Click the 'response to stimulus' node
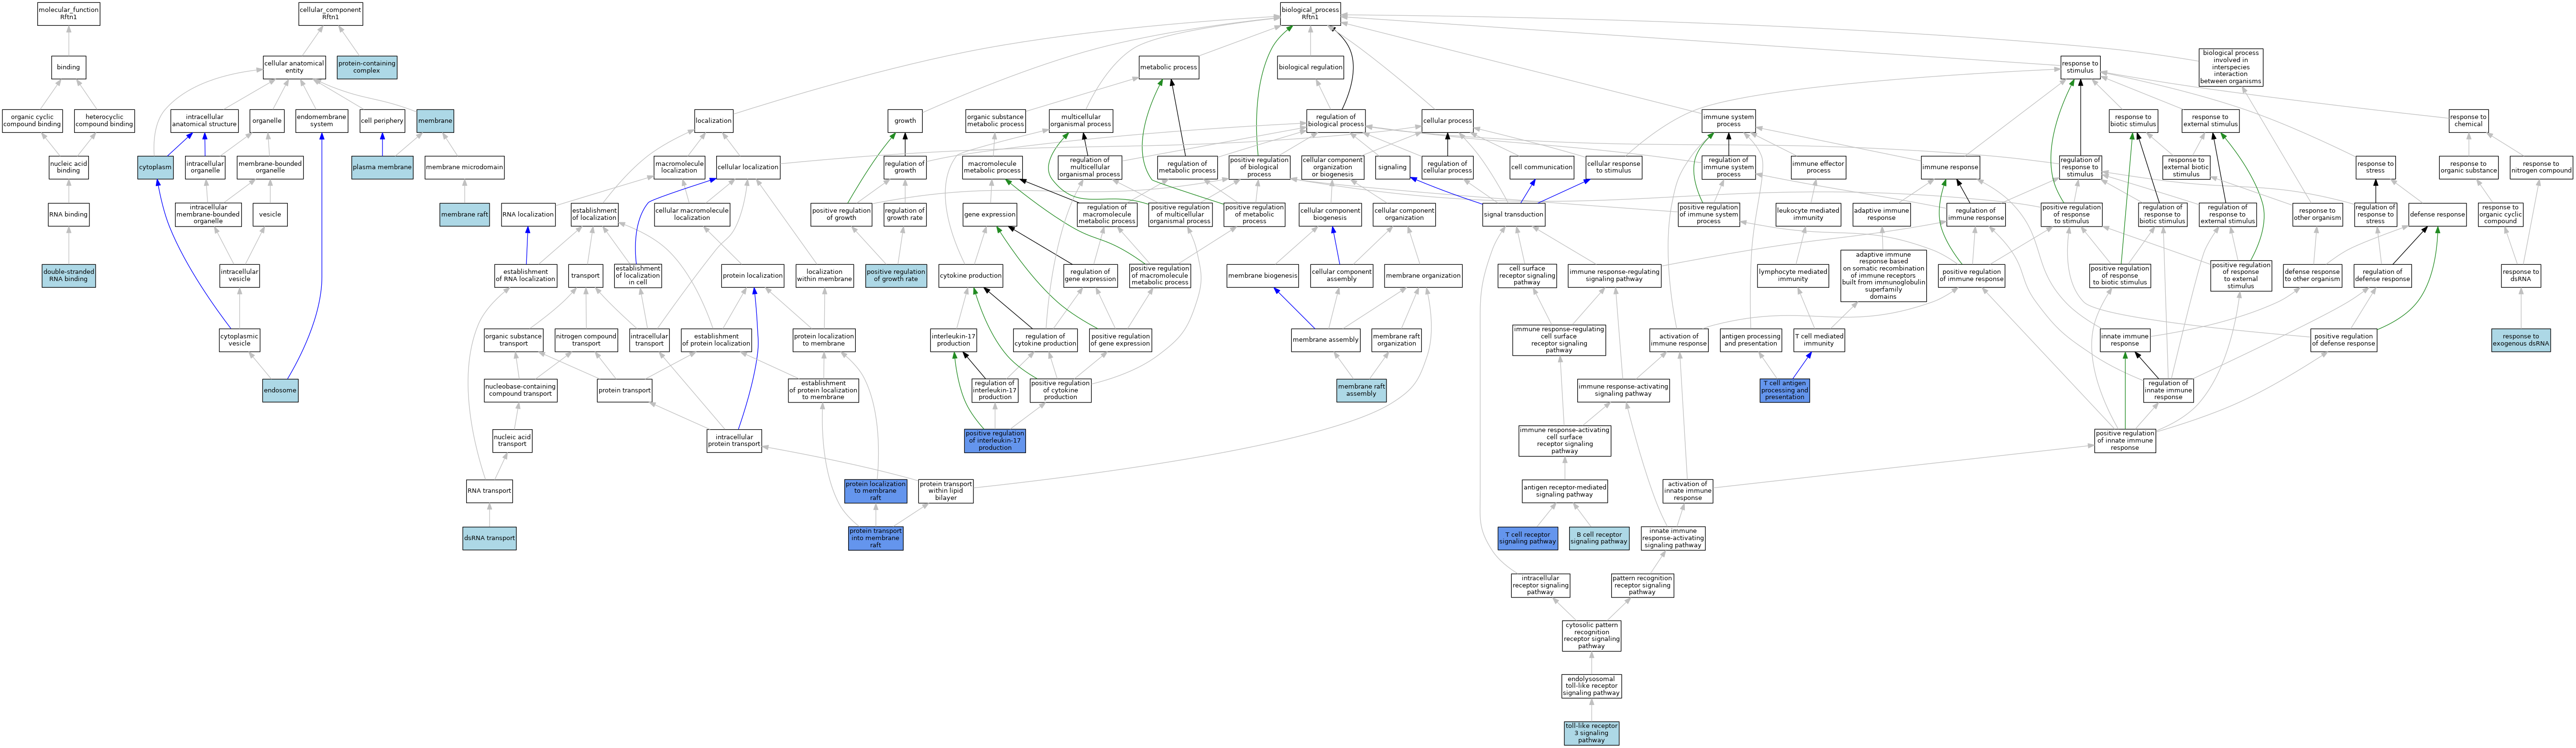Image resolution: width=2576 pixels, height=748 pixels. point(2080,67)
